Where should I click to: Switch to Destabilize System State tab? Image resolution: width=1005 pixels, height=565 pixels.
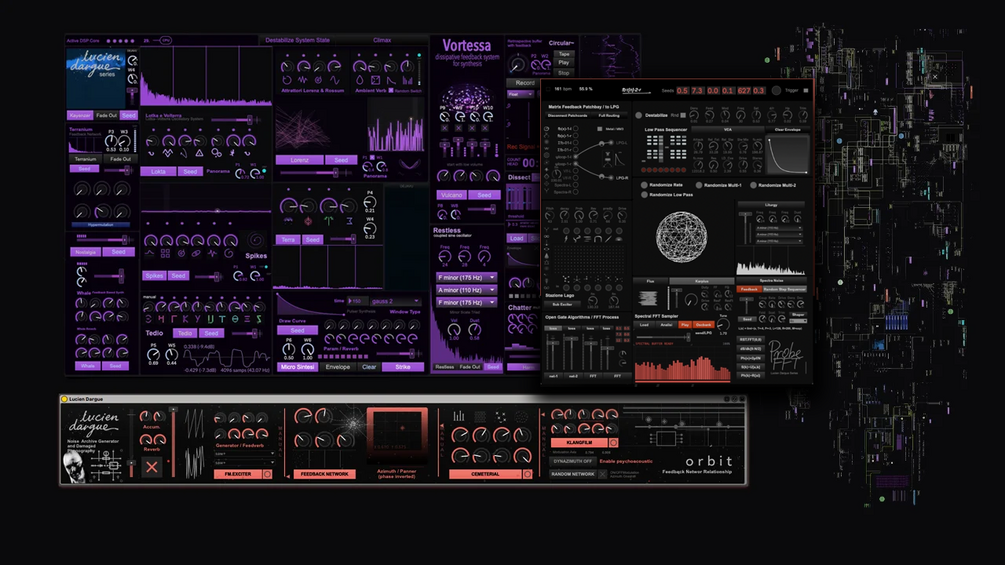point(297,40)
